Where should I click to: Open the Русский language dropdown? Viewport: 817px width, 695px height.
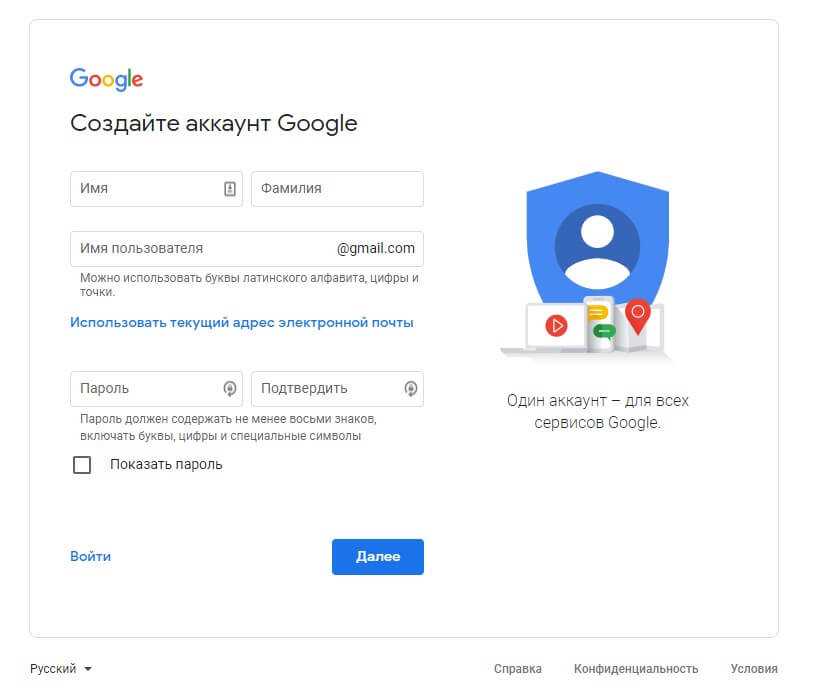point(61,669)
